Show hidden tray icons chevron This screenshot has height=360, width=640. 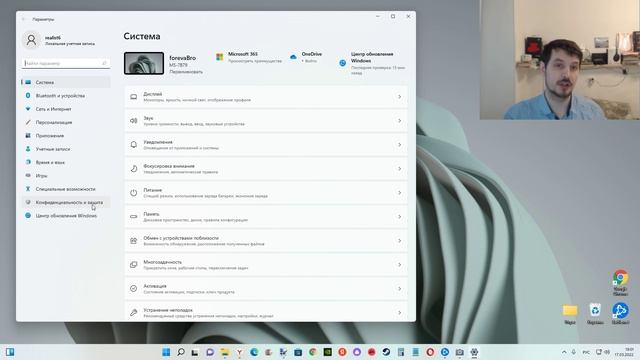[564, 352]
